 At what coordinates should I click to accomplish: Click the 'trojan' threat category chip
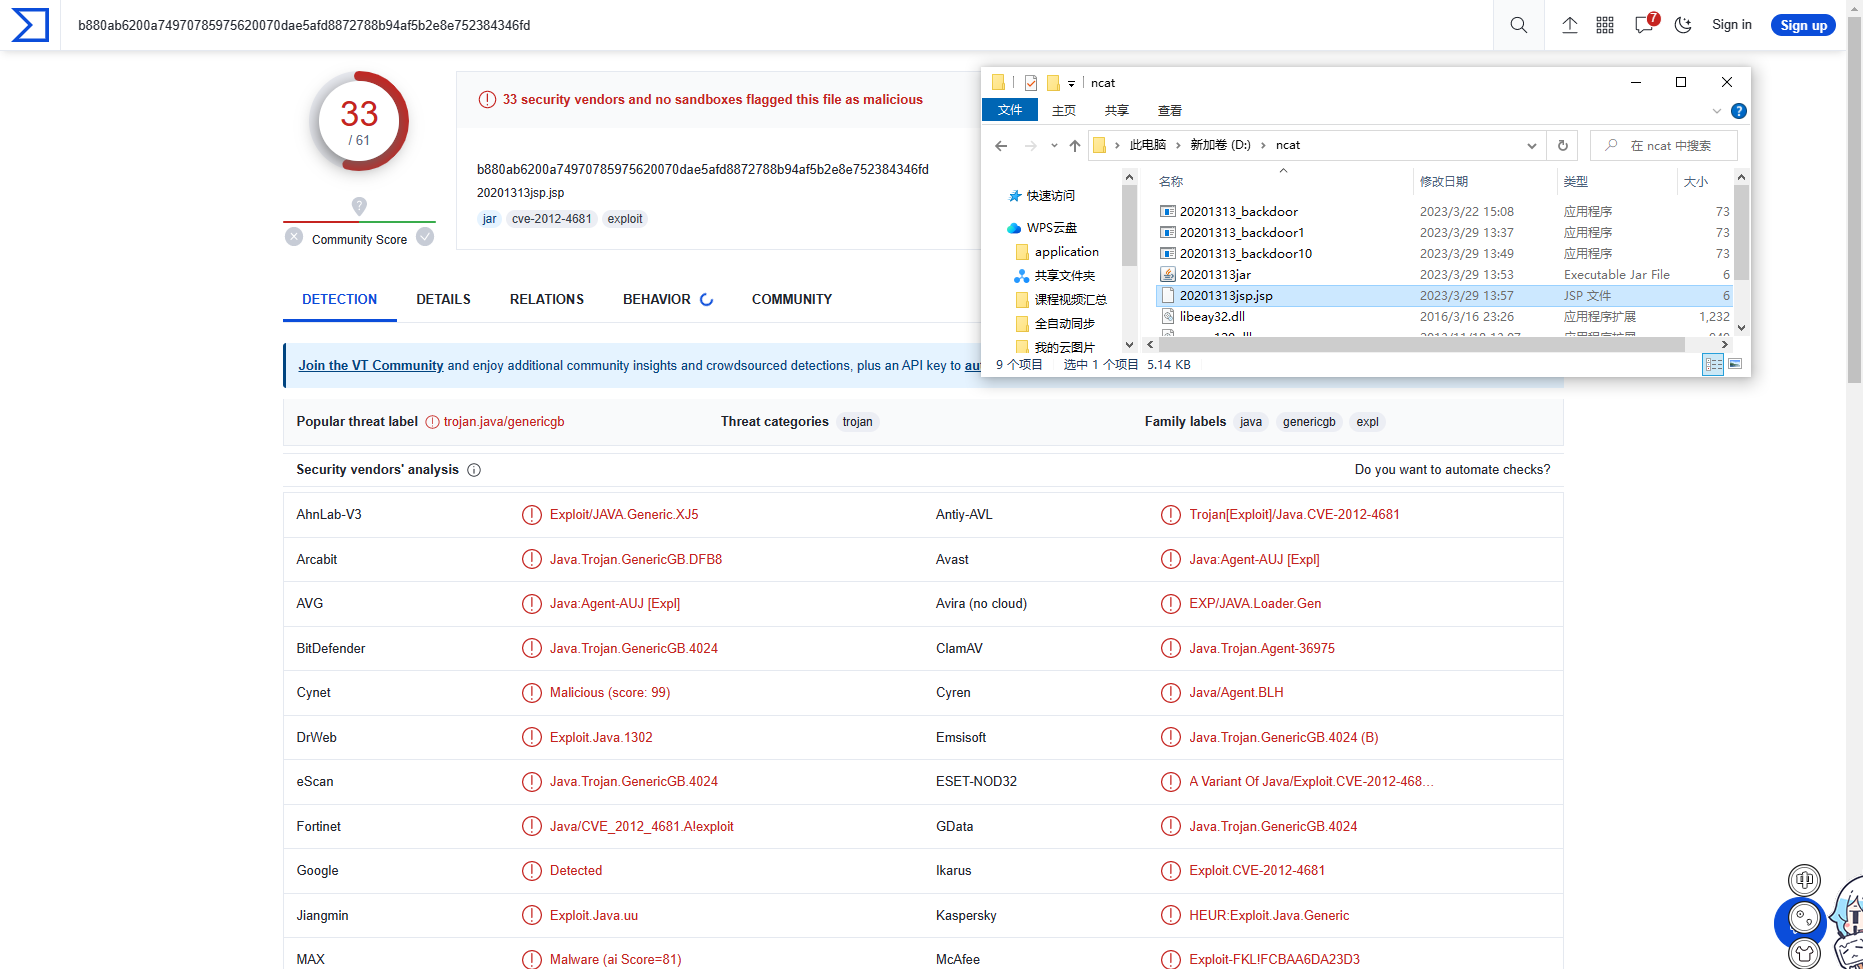858,422
